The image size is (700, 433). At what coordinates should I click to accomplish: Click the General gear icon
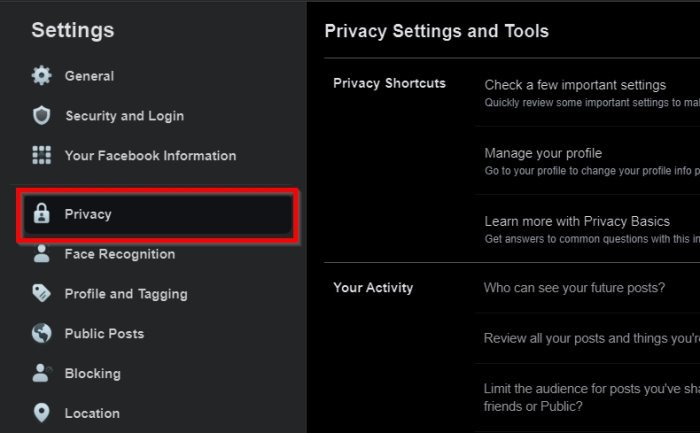(x=41, y=76)
